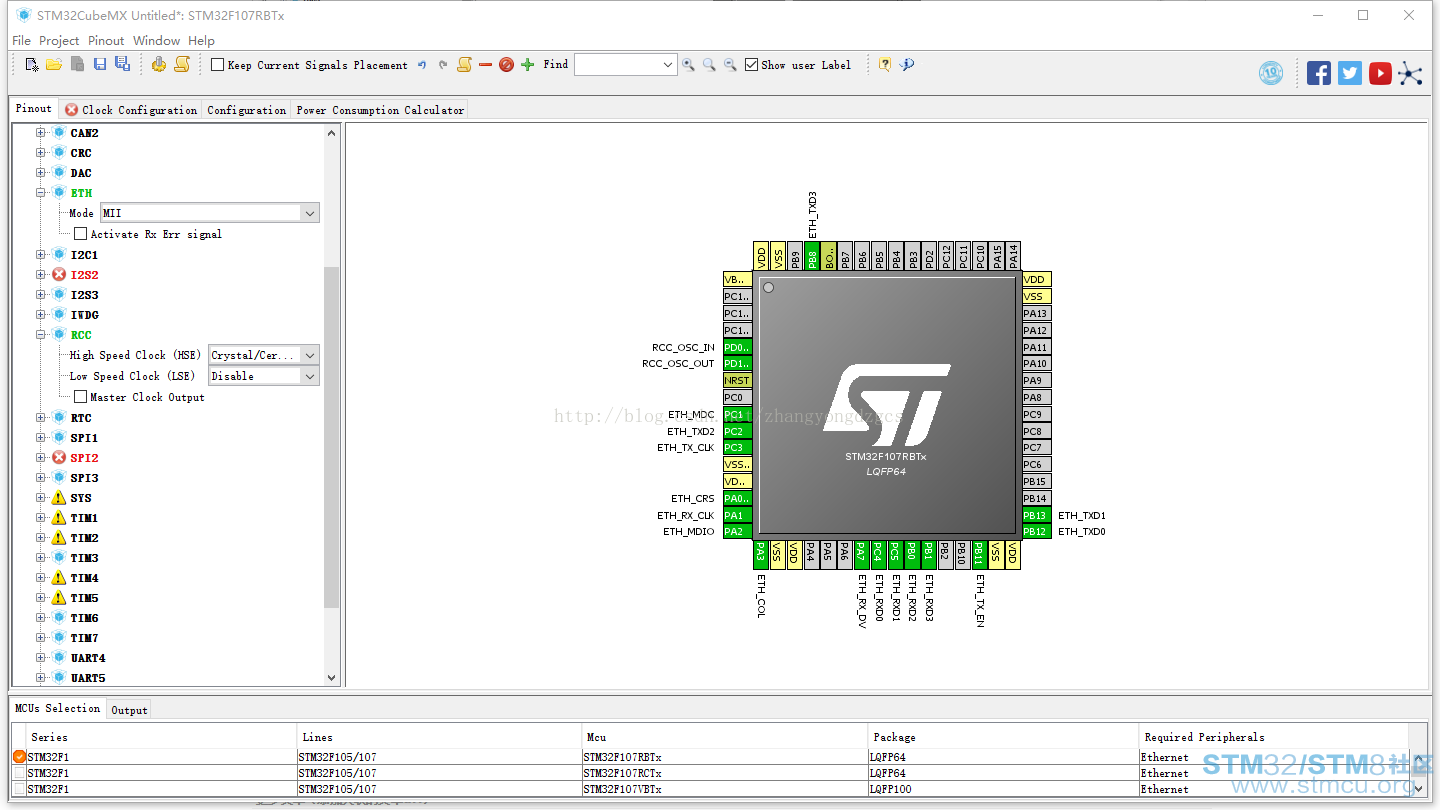
Task: Open the Facebook icon link
Action: [1319, 73]
